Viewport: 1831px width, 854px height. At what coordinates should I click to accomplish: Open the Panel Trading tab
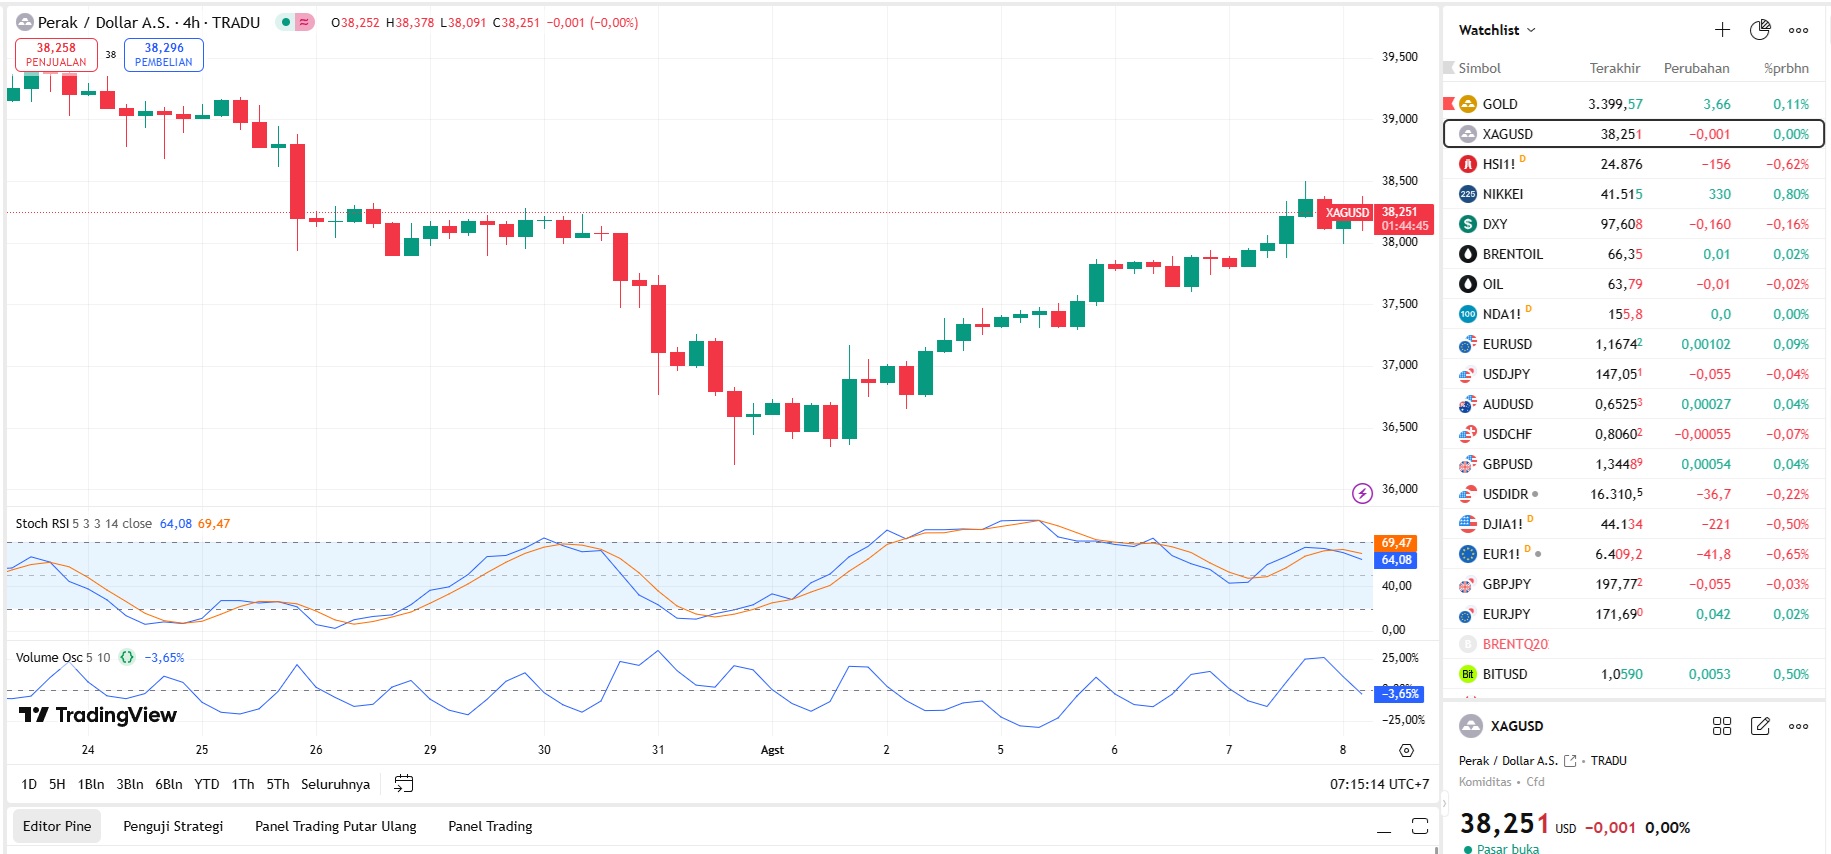click(490, 826)
